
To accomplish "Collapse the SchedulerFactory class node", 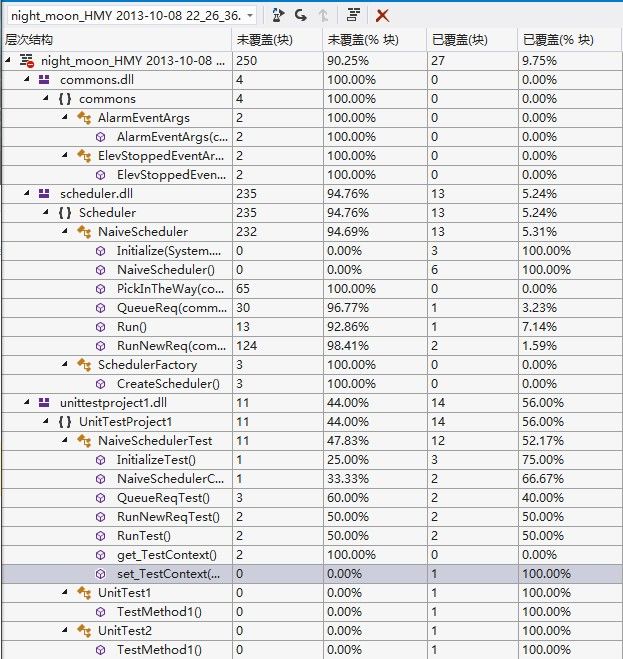I will click(x=65, y=364).
